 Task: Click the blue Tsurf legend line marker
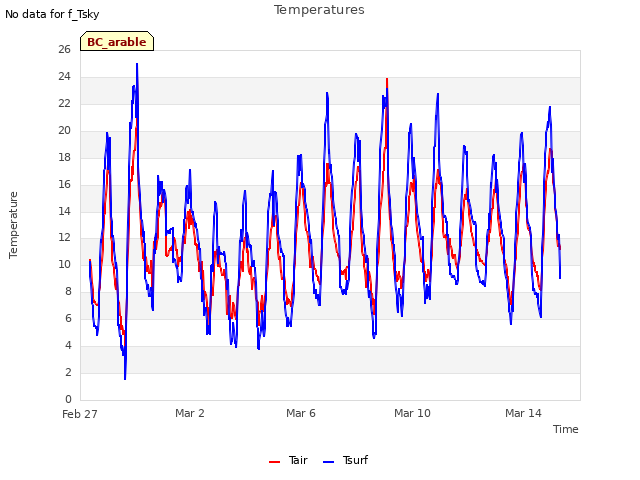tap(328, 462)
